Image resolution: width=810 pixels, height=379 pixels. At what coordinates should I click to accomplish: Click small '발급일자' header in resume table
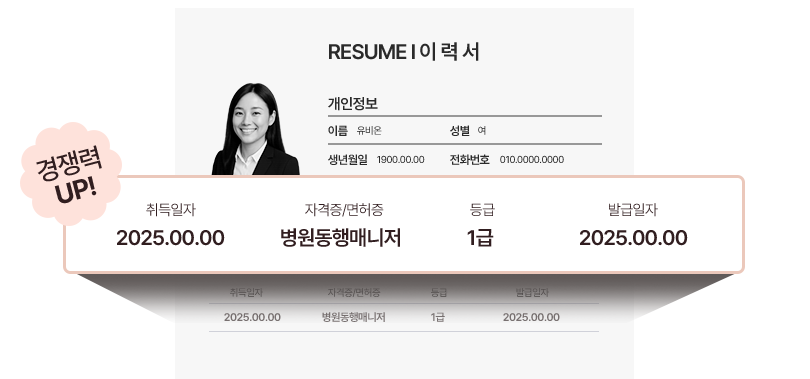532,293
